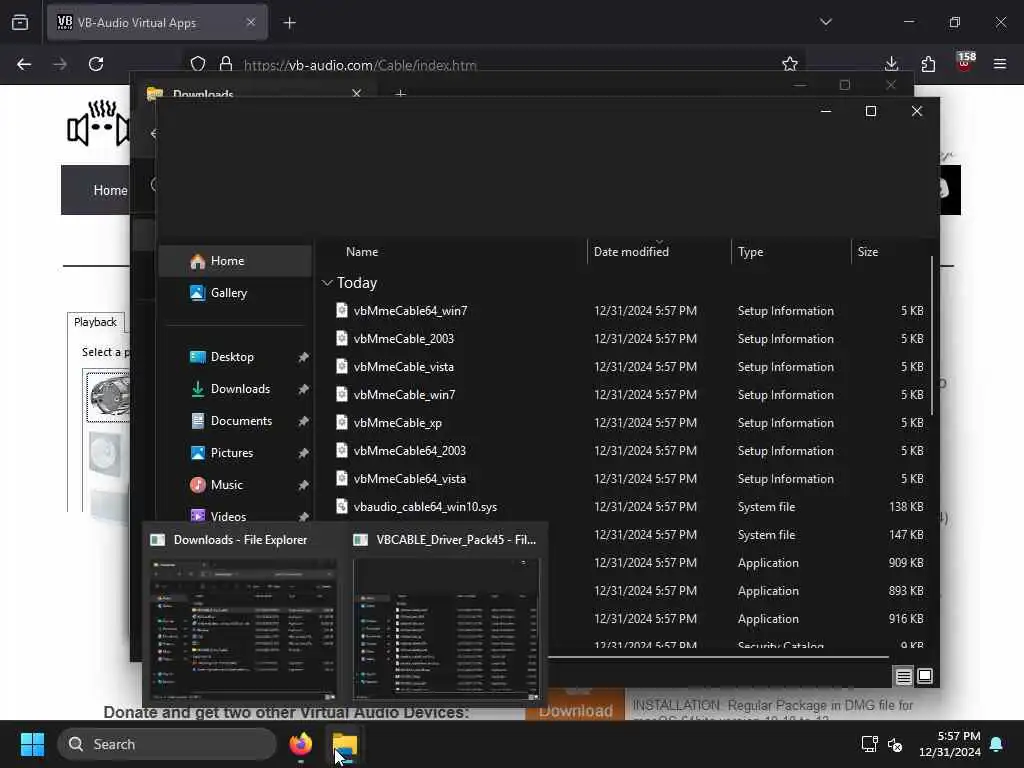The width and height of the screenshot is (1024, 768).
Task: Close the Downloads tab in background Explorer
Action: pos(357,93)
